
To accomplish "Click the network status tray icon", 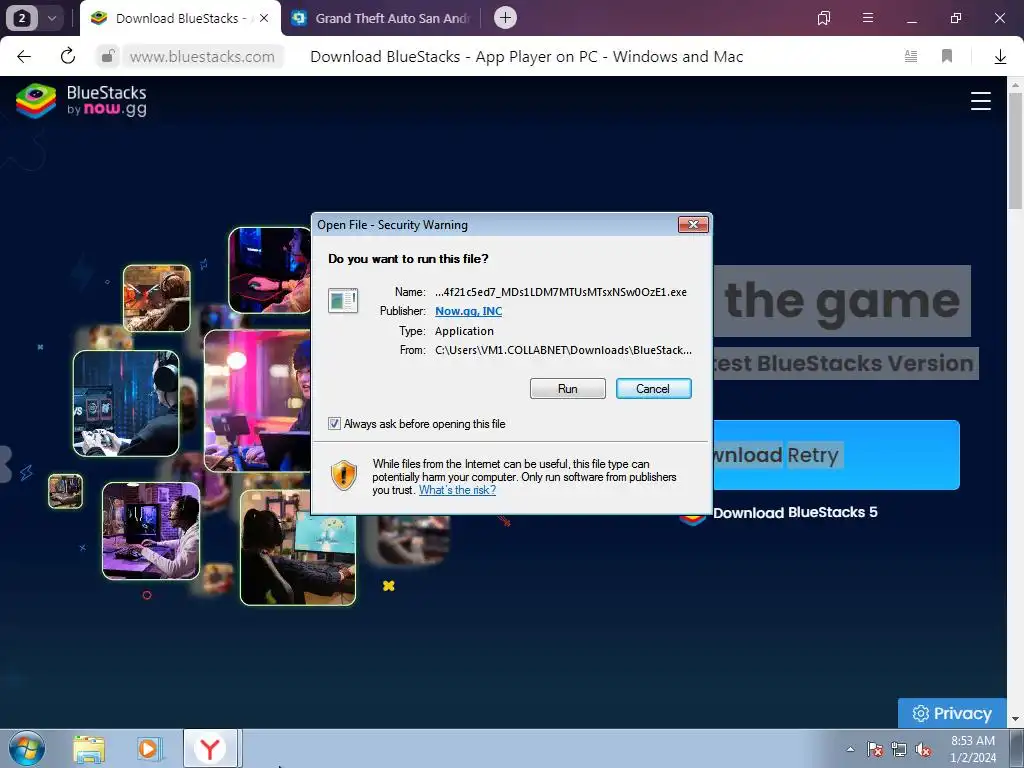I will [x=899, y=749].
